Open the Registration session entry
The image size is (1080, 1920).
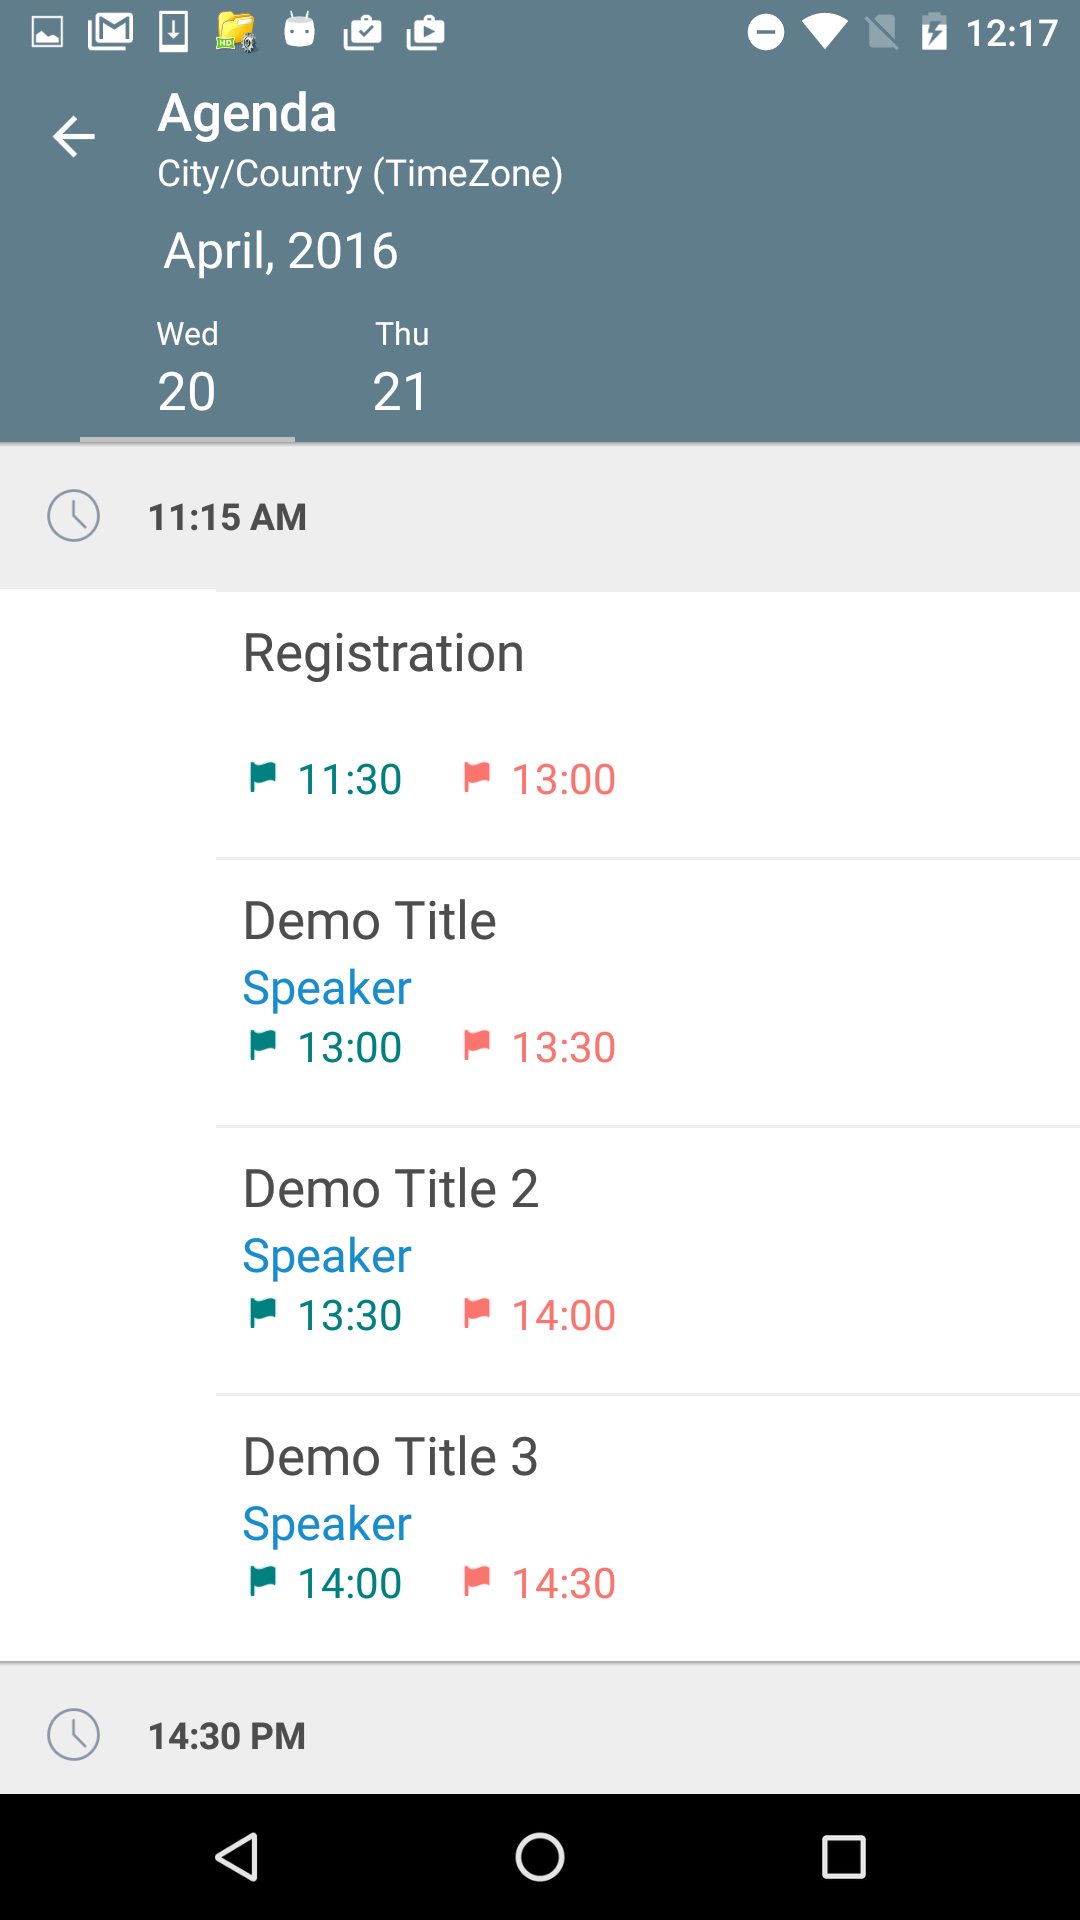[648, 724]
